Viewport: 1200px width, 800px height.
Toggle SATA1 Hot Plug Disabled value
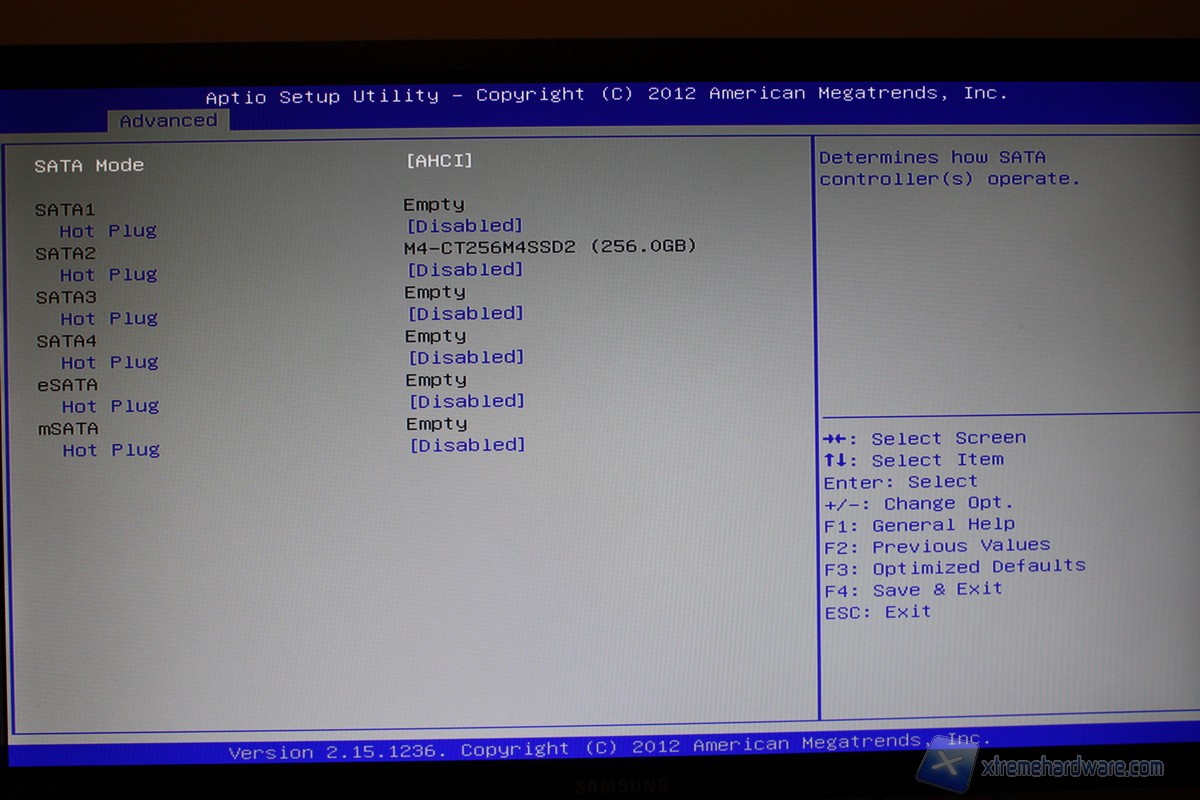click(465, 226)
